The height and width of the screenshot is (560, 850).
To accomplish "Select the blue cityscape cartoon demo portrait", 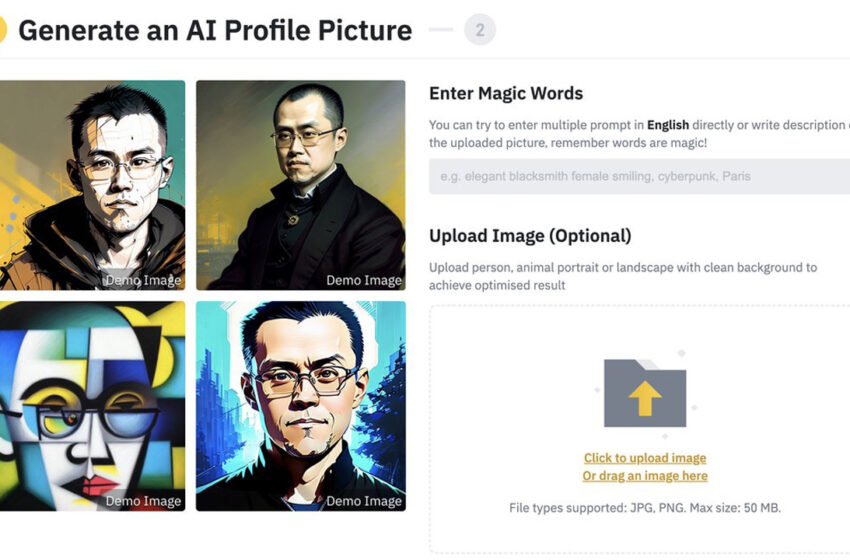I will tap(301, 406).
